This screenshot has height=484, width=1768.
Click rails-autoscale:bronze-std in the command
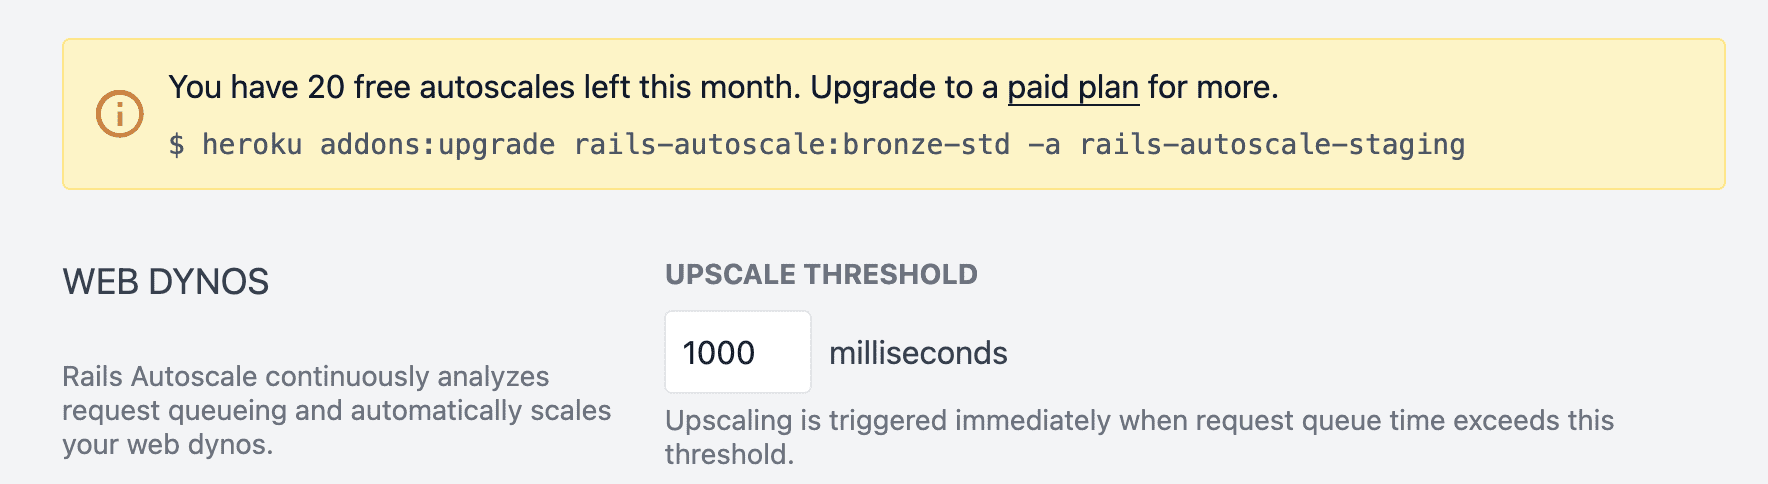tap(792, 145)
